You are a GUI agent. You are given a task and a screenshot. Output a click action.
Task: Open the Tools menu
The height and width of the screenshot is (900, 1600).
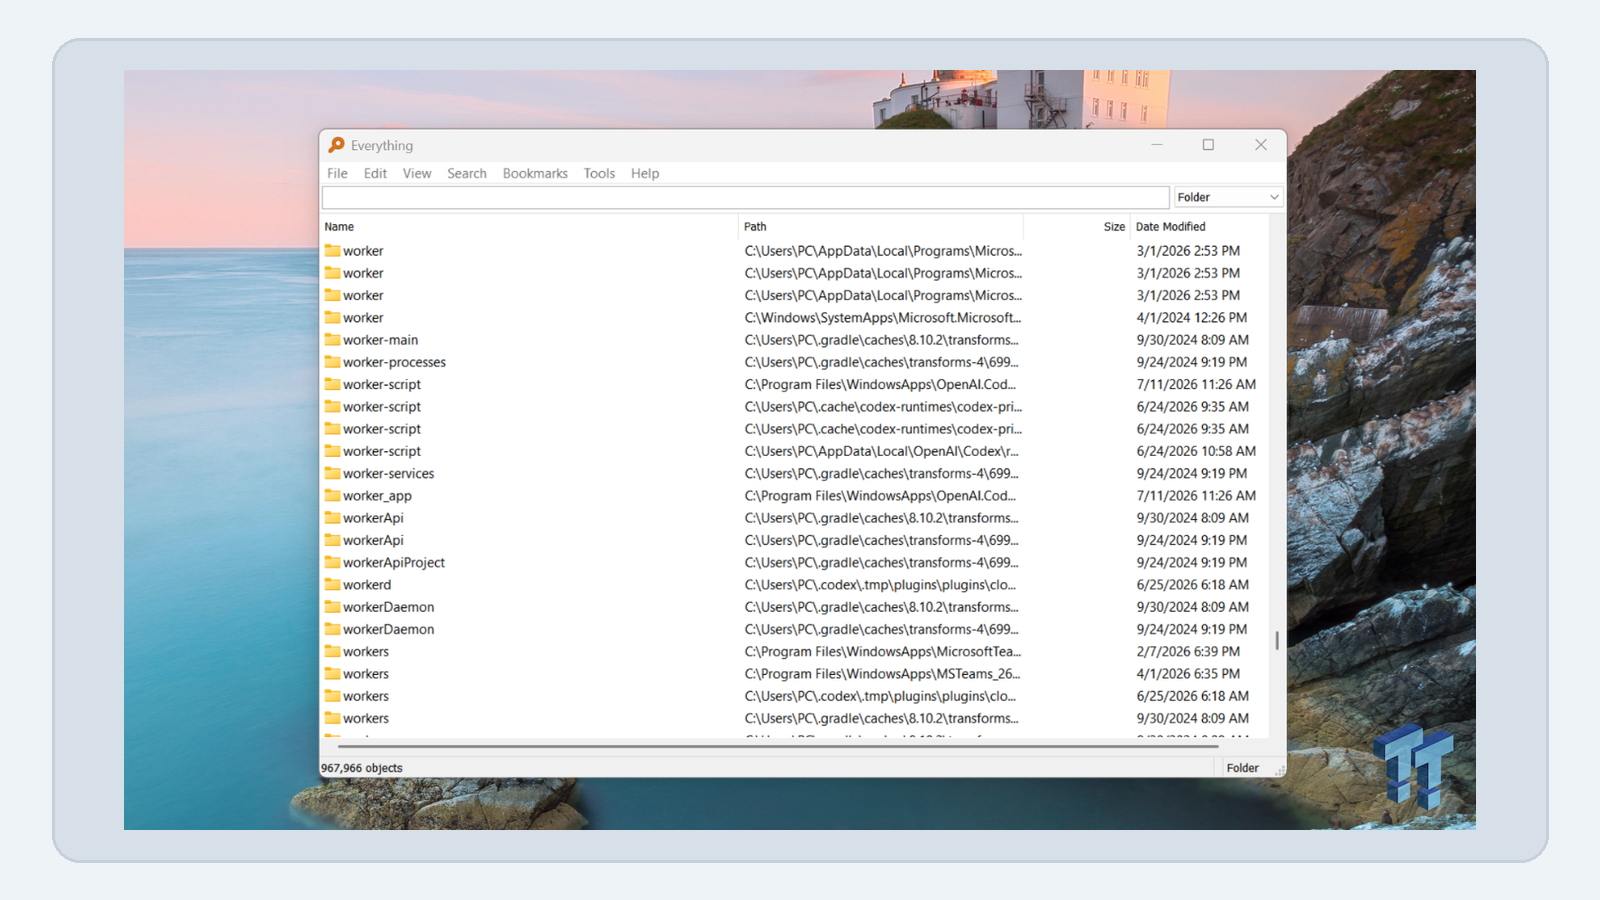(599, 173)
